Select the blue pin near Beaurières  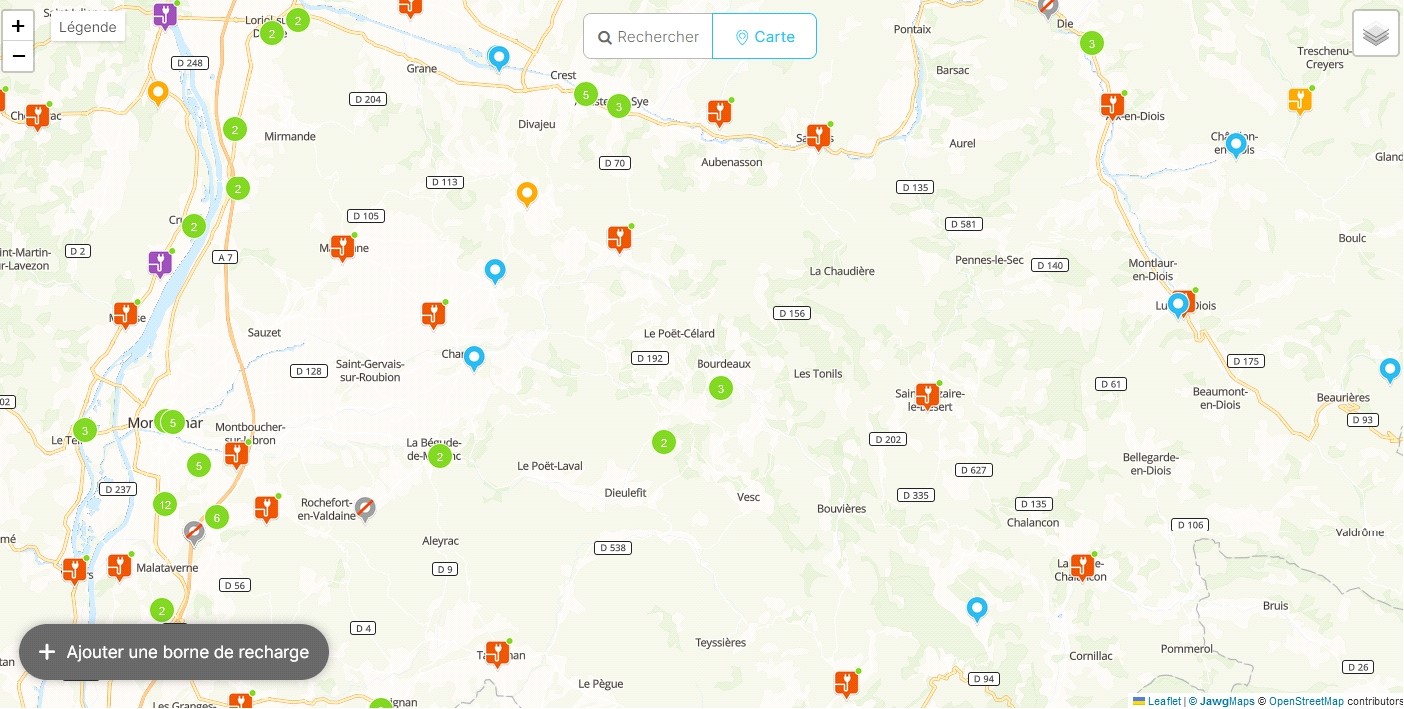[x=1390, y=370]
